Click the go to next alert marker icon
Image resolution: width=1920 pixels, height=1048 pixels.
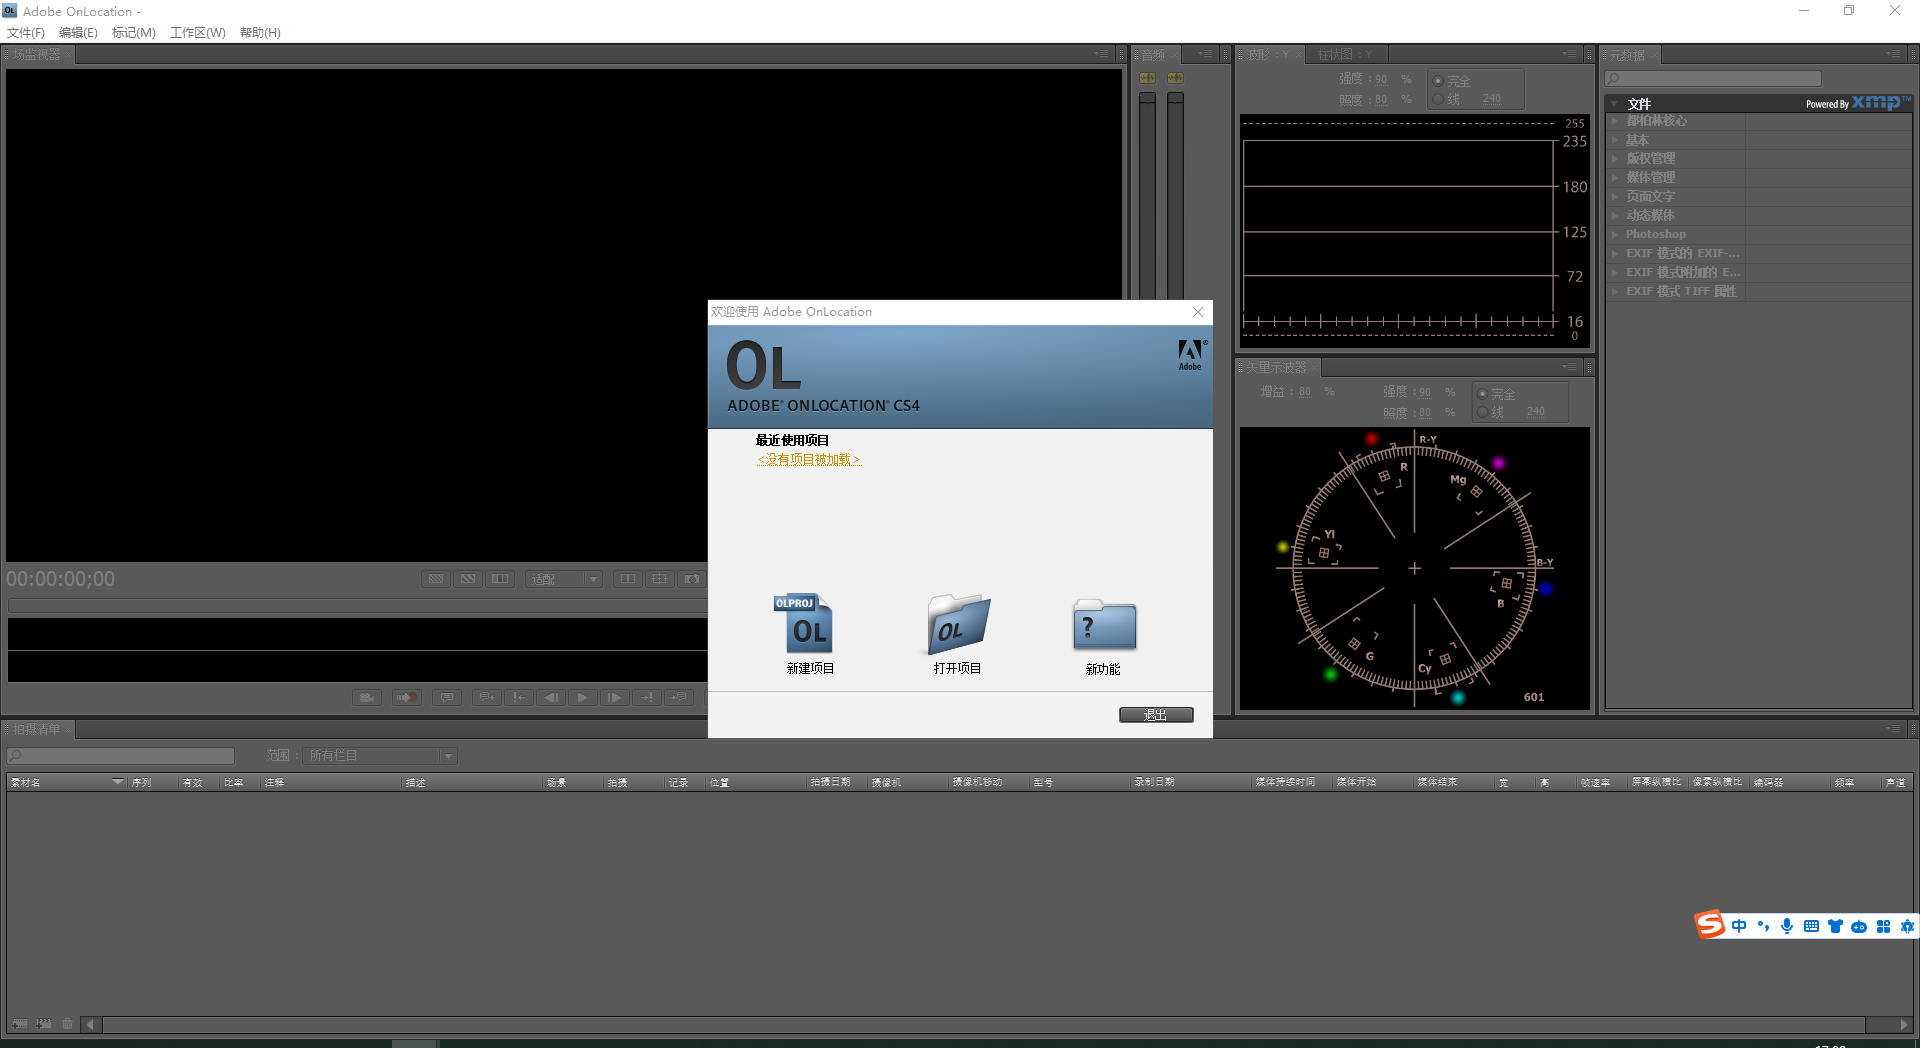click(x=647, y=698)
